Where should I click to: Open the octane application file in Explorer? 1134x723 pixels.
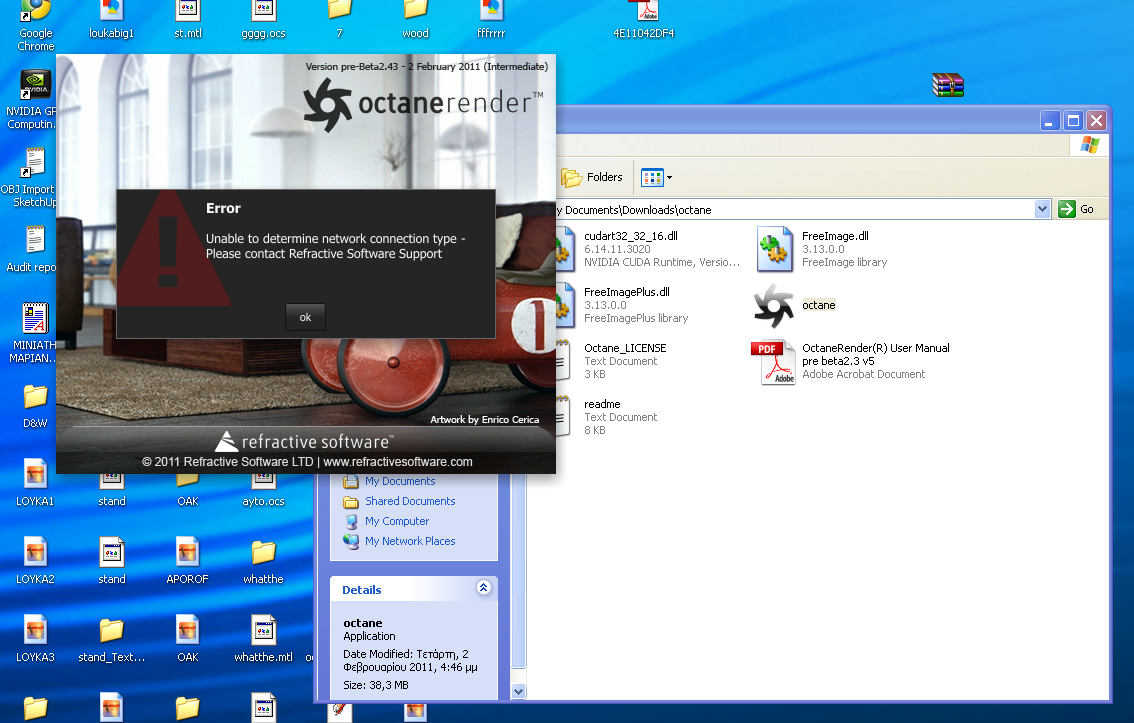point(773,305)
